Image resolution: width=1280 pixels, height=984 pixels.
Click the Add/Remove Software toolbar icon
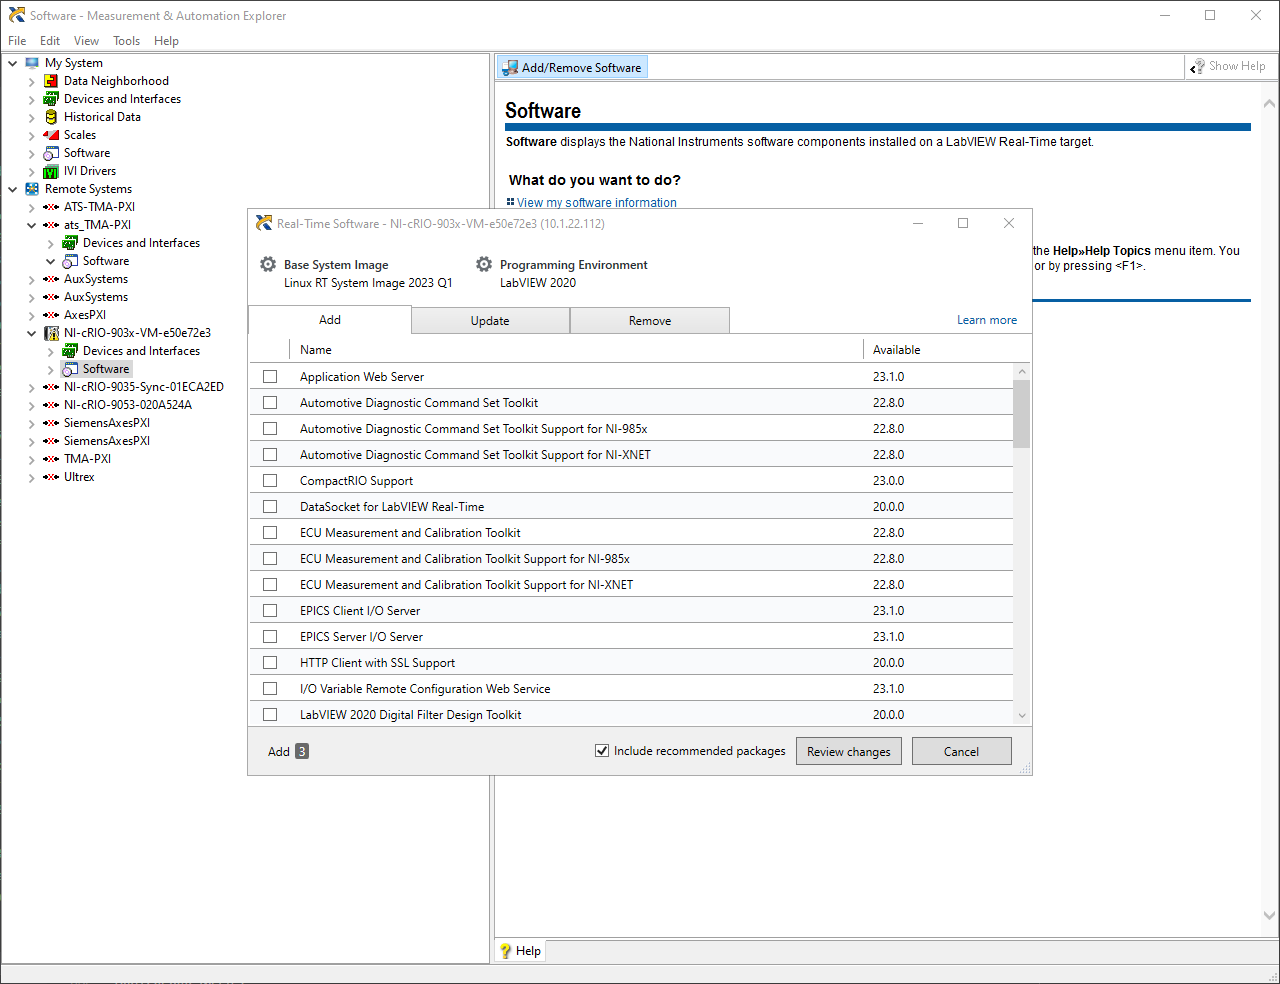pyautogui.click(x=510, y=67)
